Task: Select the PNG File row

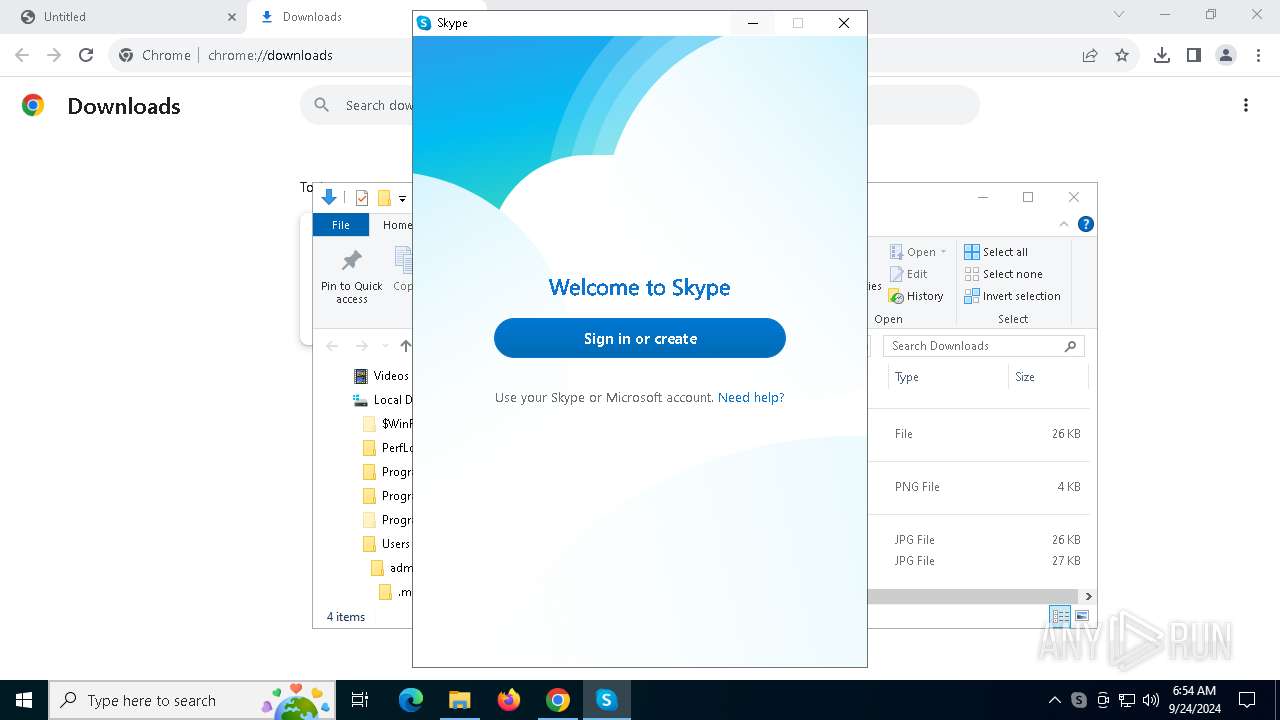Action: [979, 487]
